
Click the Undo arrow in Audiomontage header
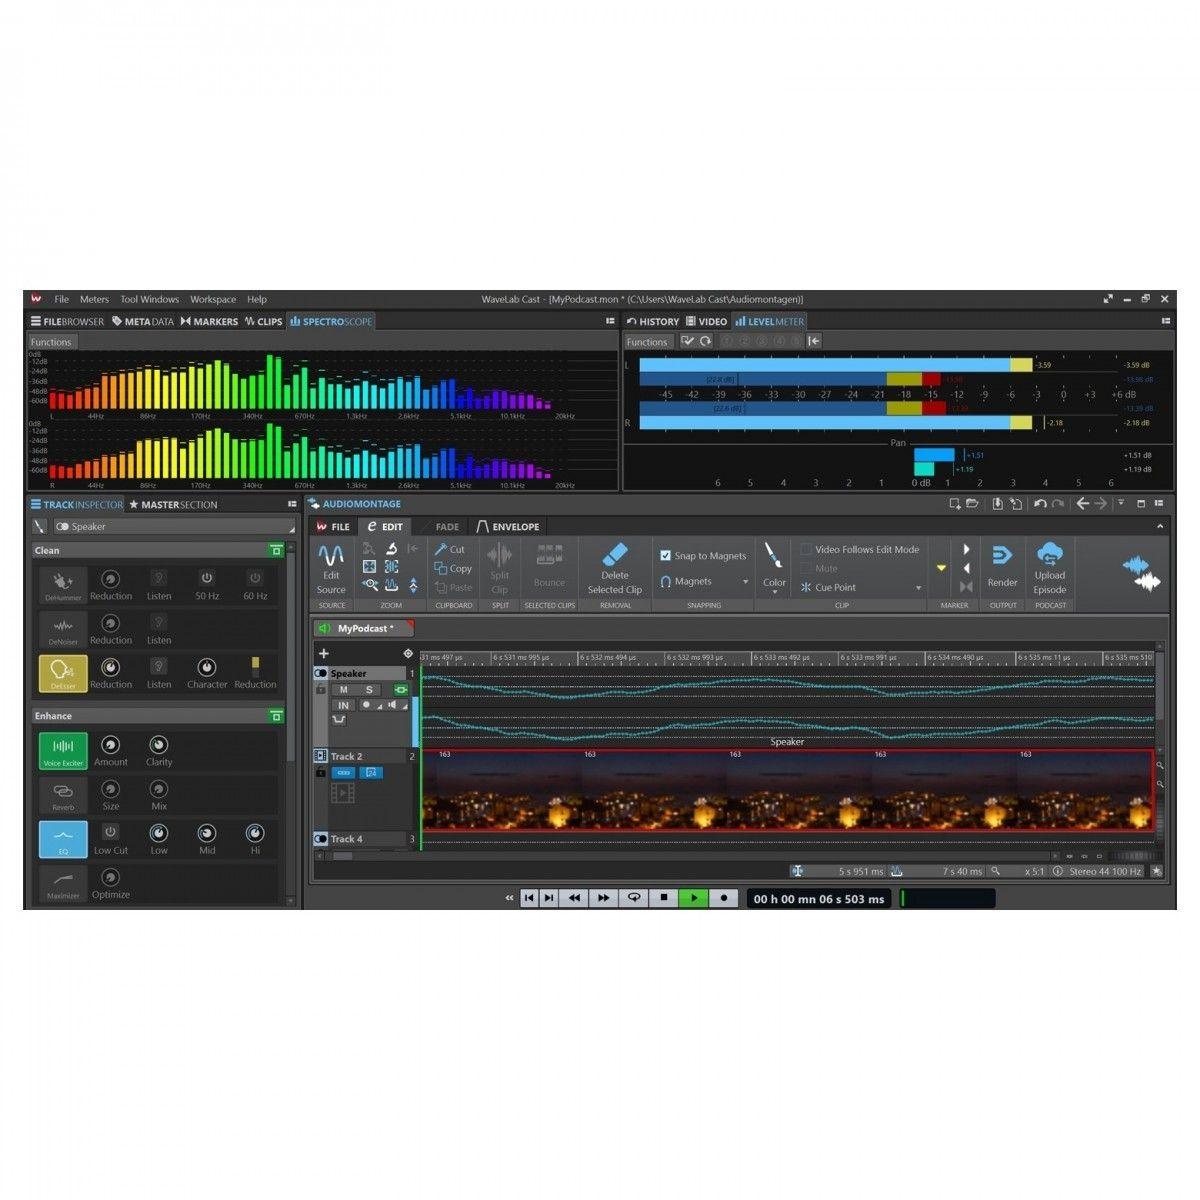point(1040,504)
